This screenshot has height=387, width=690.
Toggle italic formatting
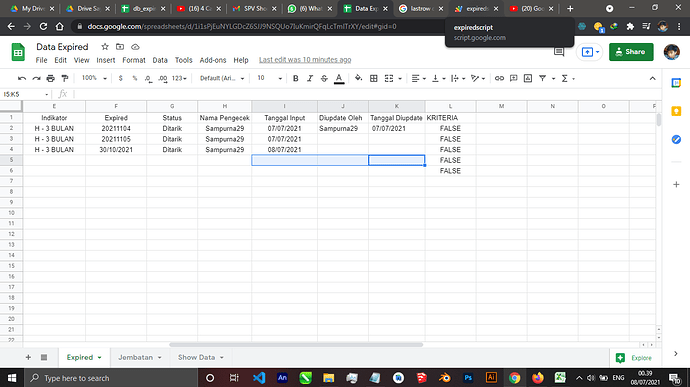[x=310, y=78]
